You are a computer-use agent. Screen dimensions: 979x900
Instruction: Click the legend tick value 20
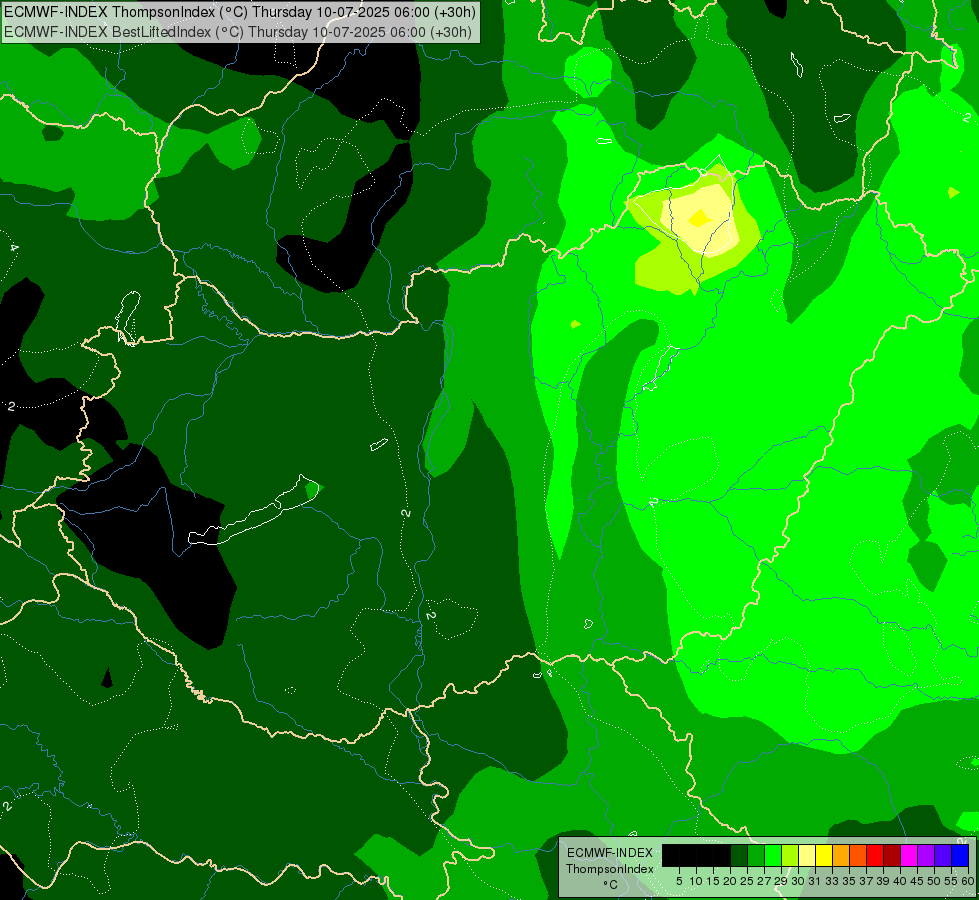[730, 881]
